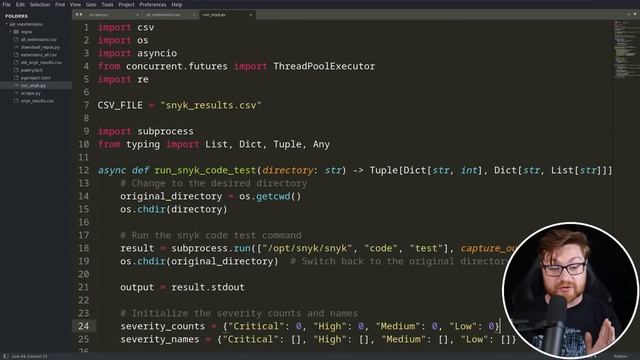Click the file icon beside snyk_results.csv

pos(16,101)
